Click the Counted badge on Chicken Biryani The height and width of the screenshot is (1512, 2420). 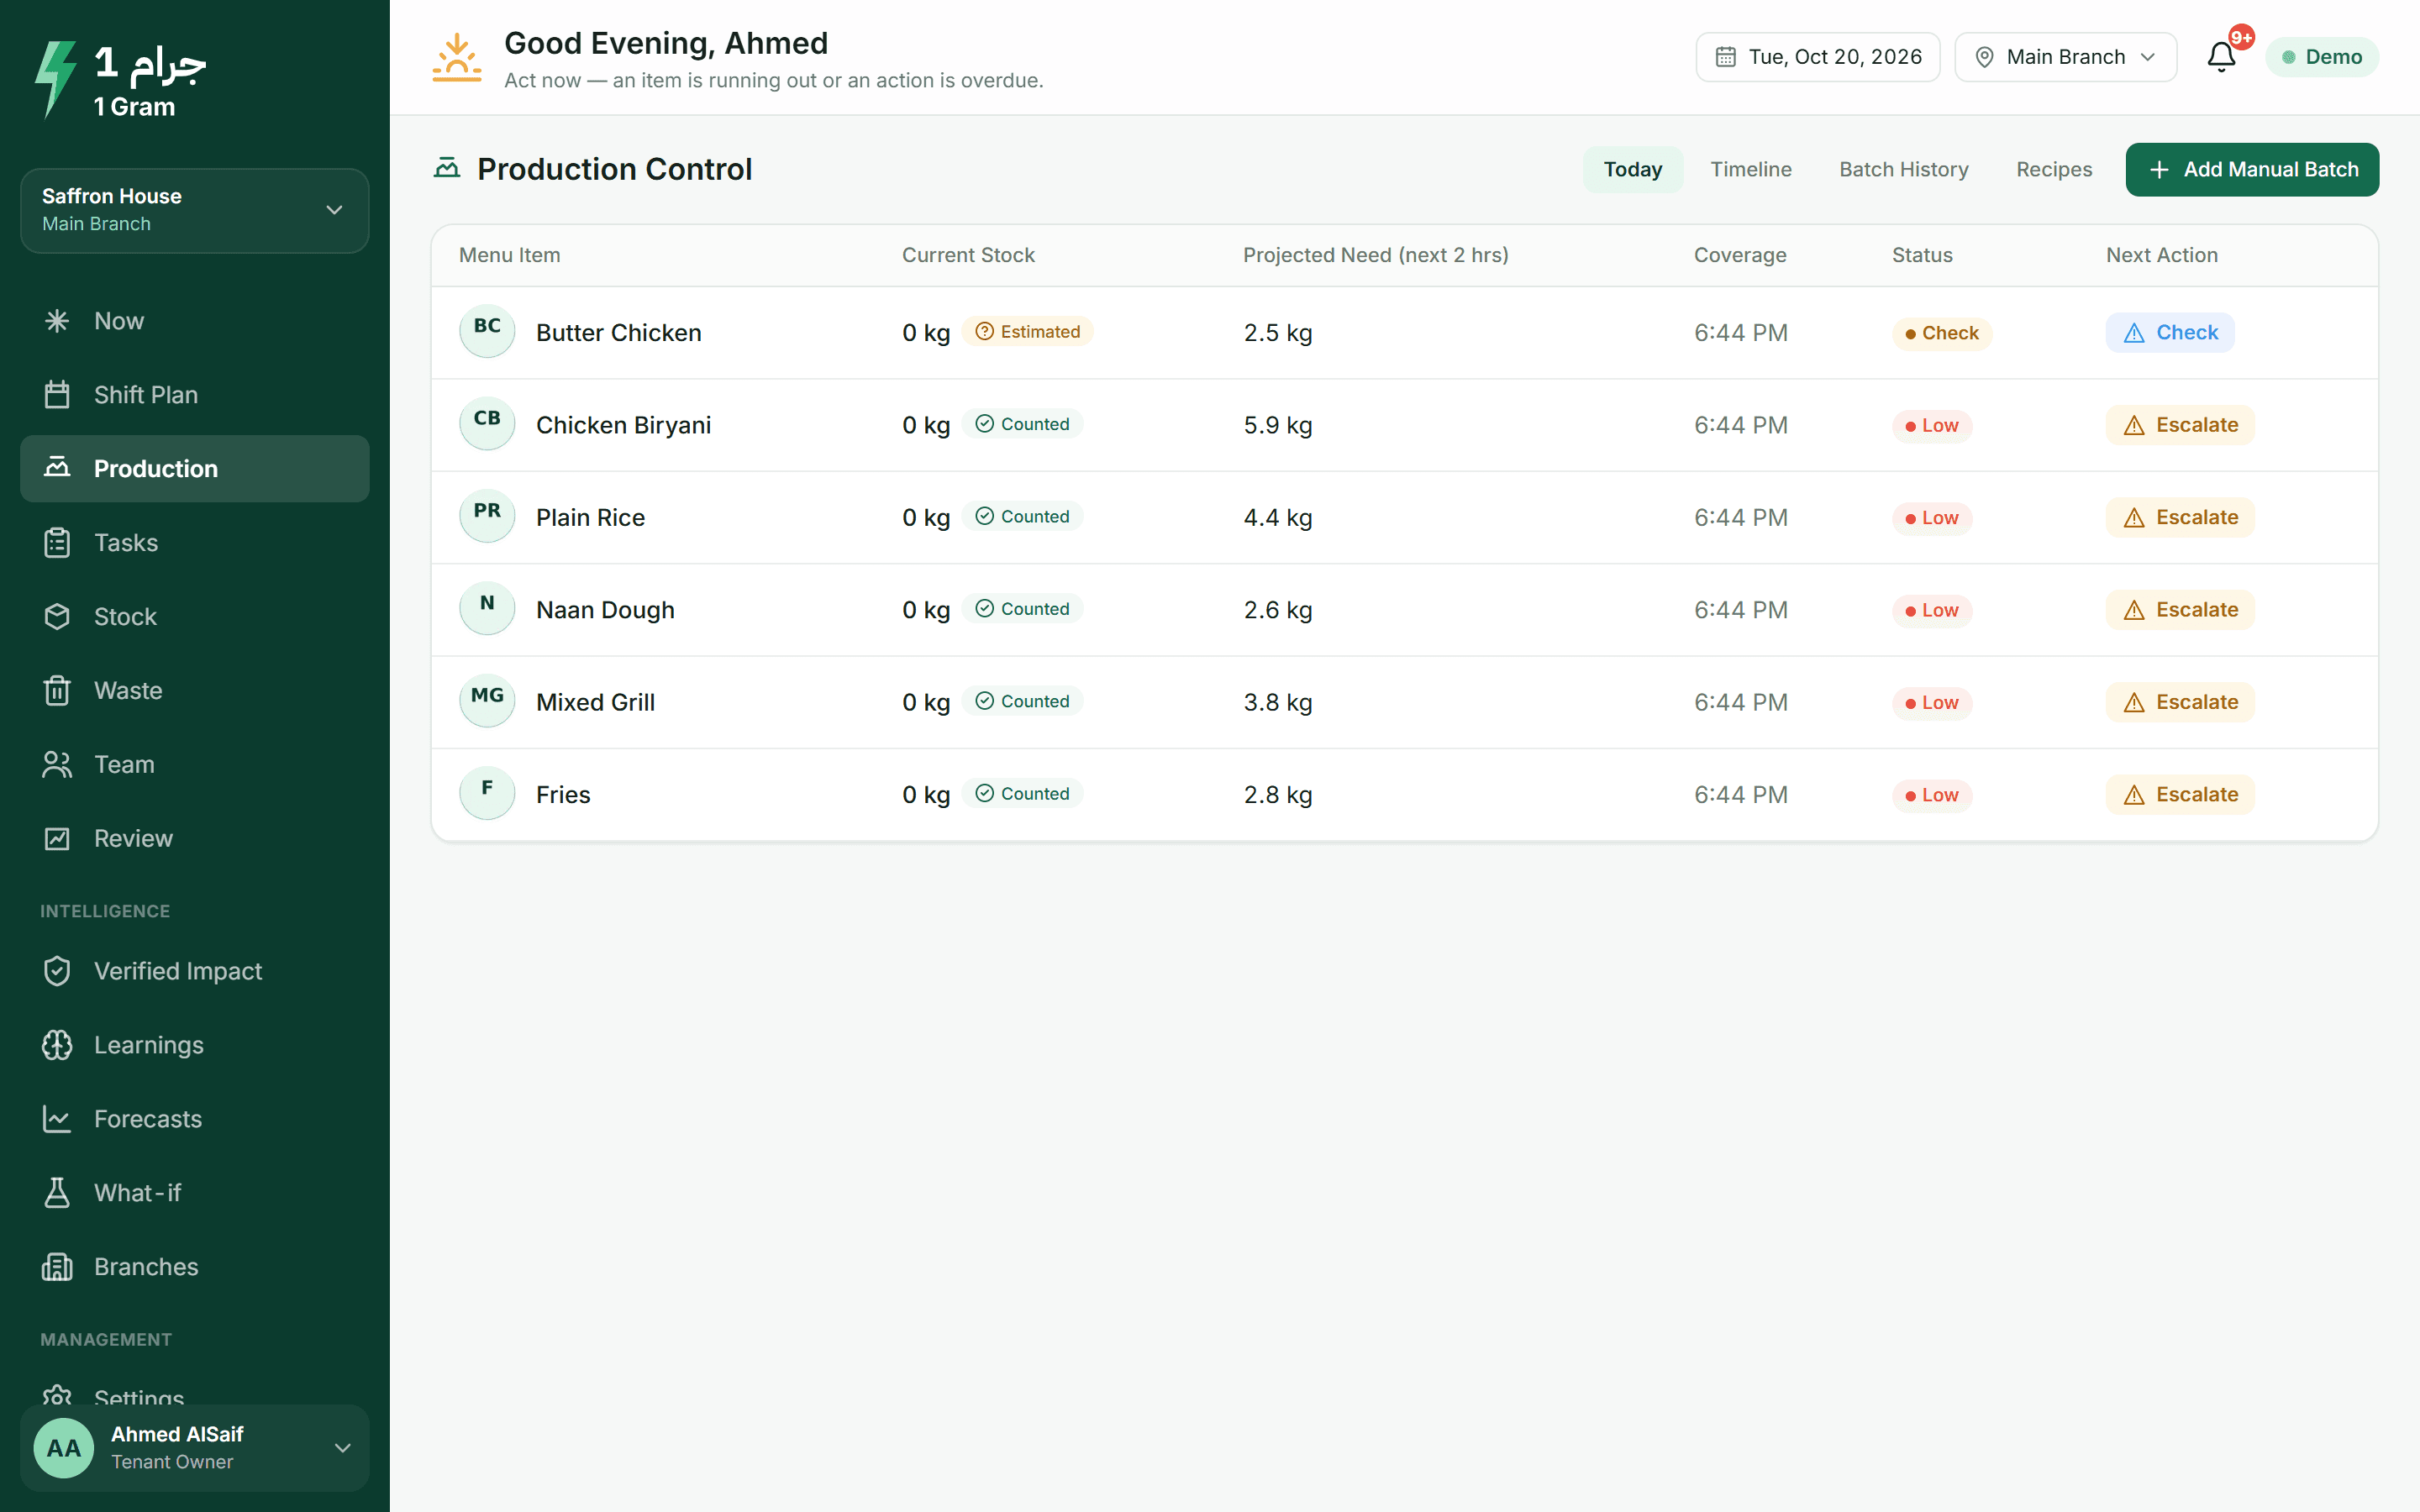pos(1022,424)
